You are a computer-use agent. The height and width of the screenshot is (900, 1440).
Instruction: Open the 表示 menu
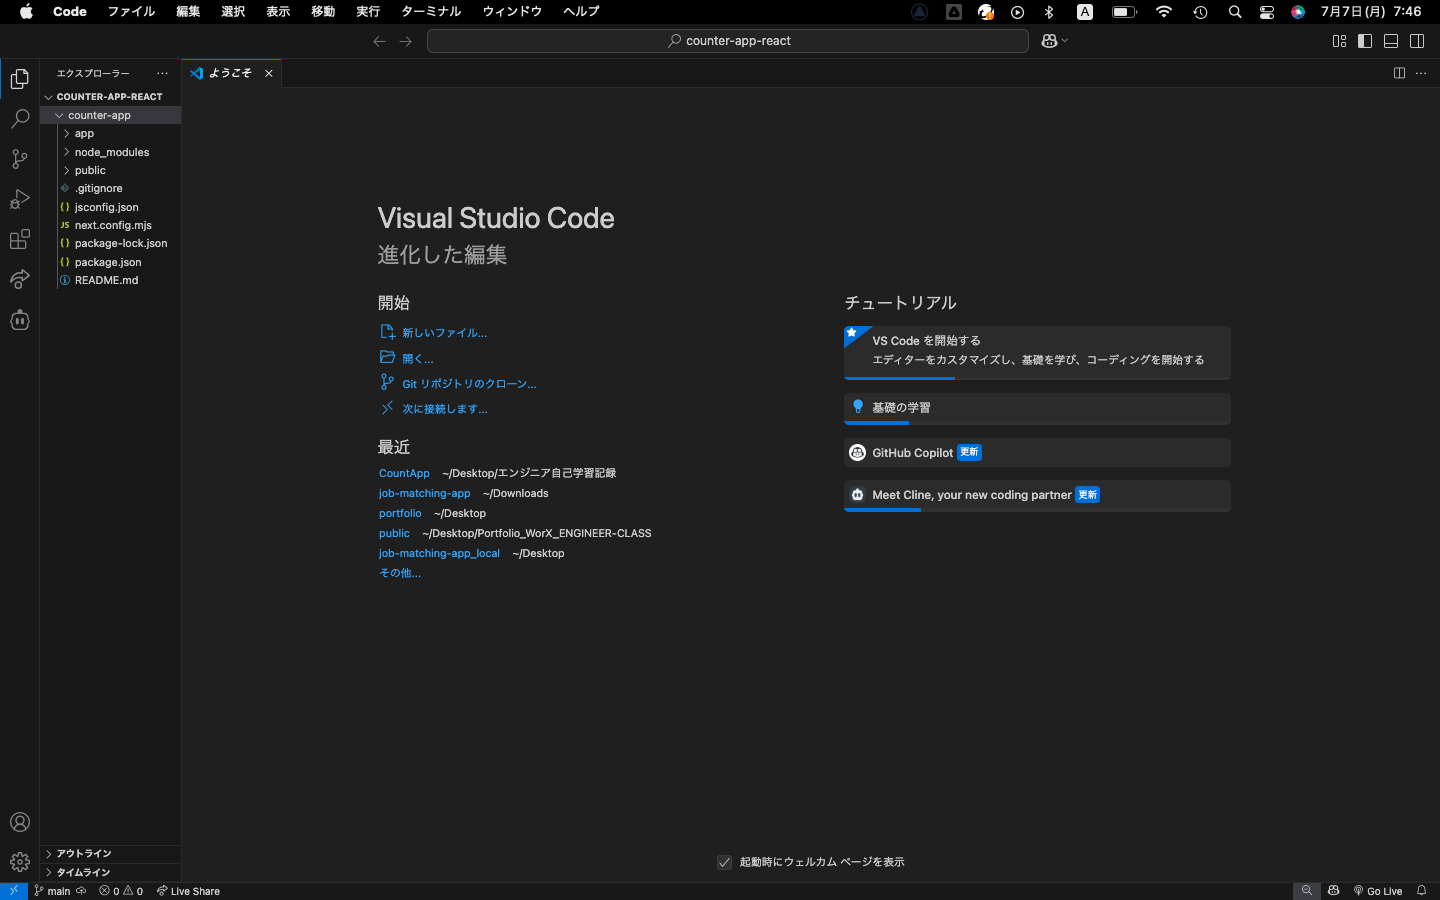click(278, 11)
